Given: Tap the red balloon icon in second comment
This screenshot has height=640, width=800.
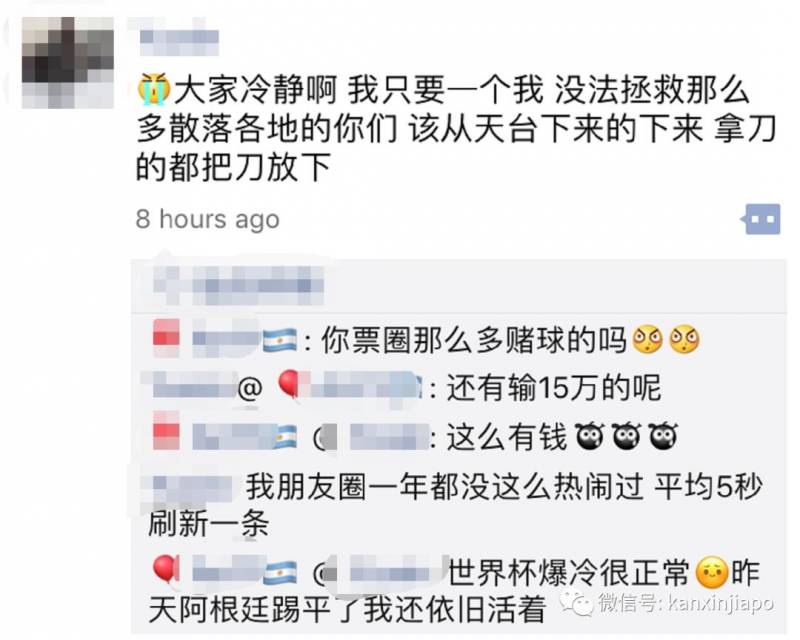Looking at the screenshot, I should 289,385.
